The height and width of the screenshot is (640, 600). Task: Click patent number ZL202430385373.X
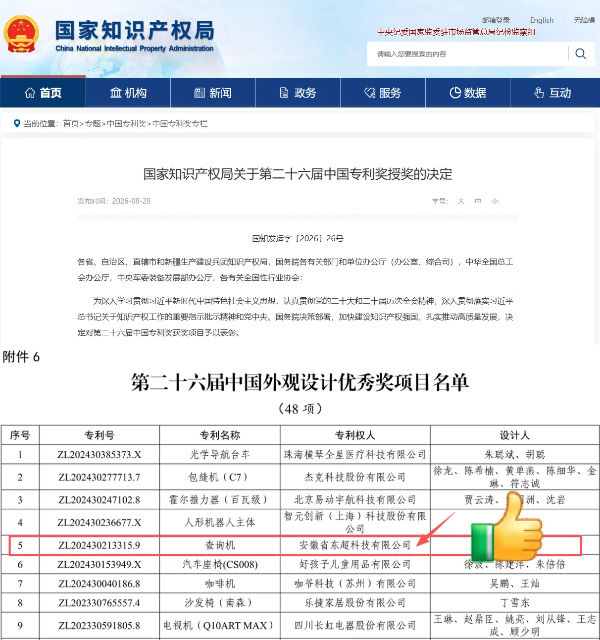point(99,454)
